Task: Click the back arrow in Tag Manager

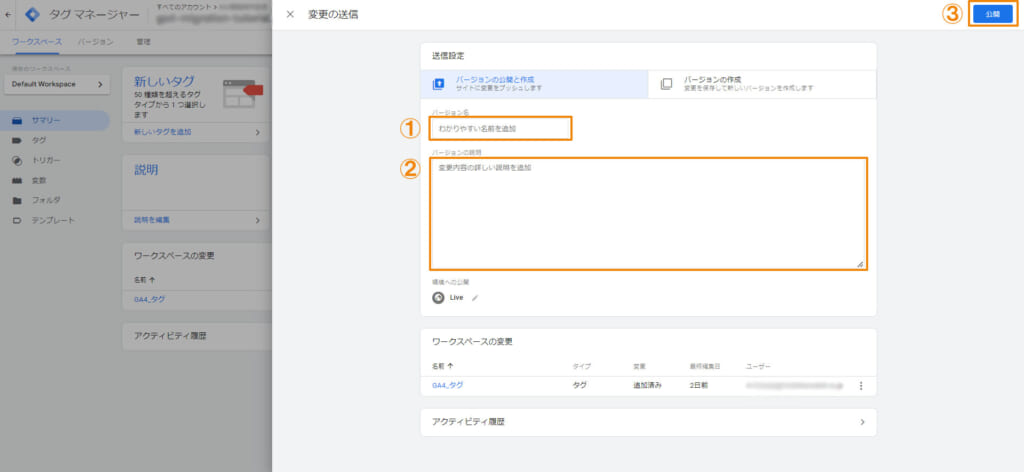Action: tap(7, 14)
